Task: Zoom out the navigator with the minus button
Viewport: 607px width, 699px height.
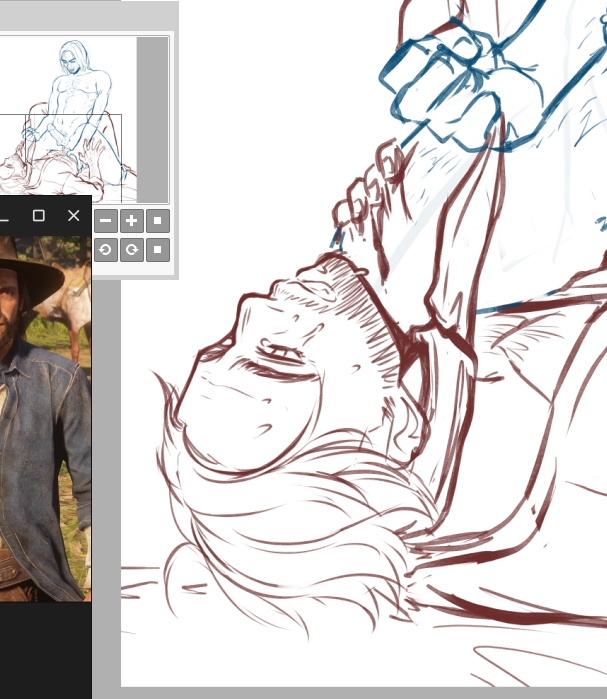Action: coord(106,221)
